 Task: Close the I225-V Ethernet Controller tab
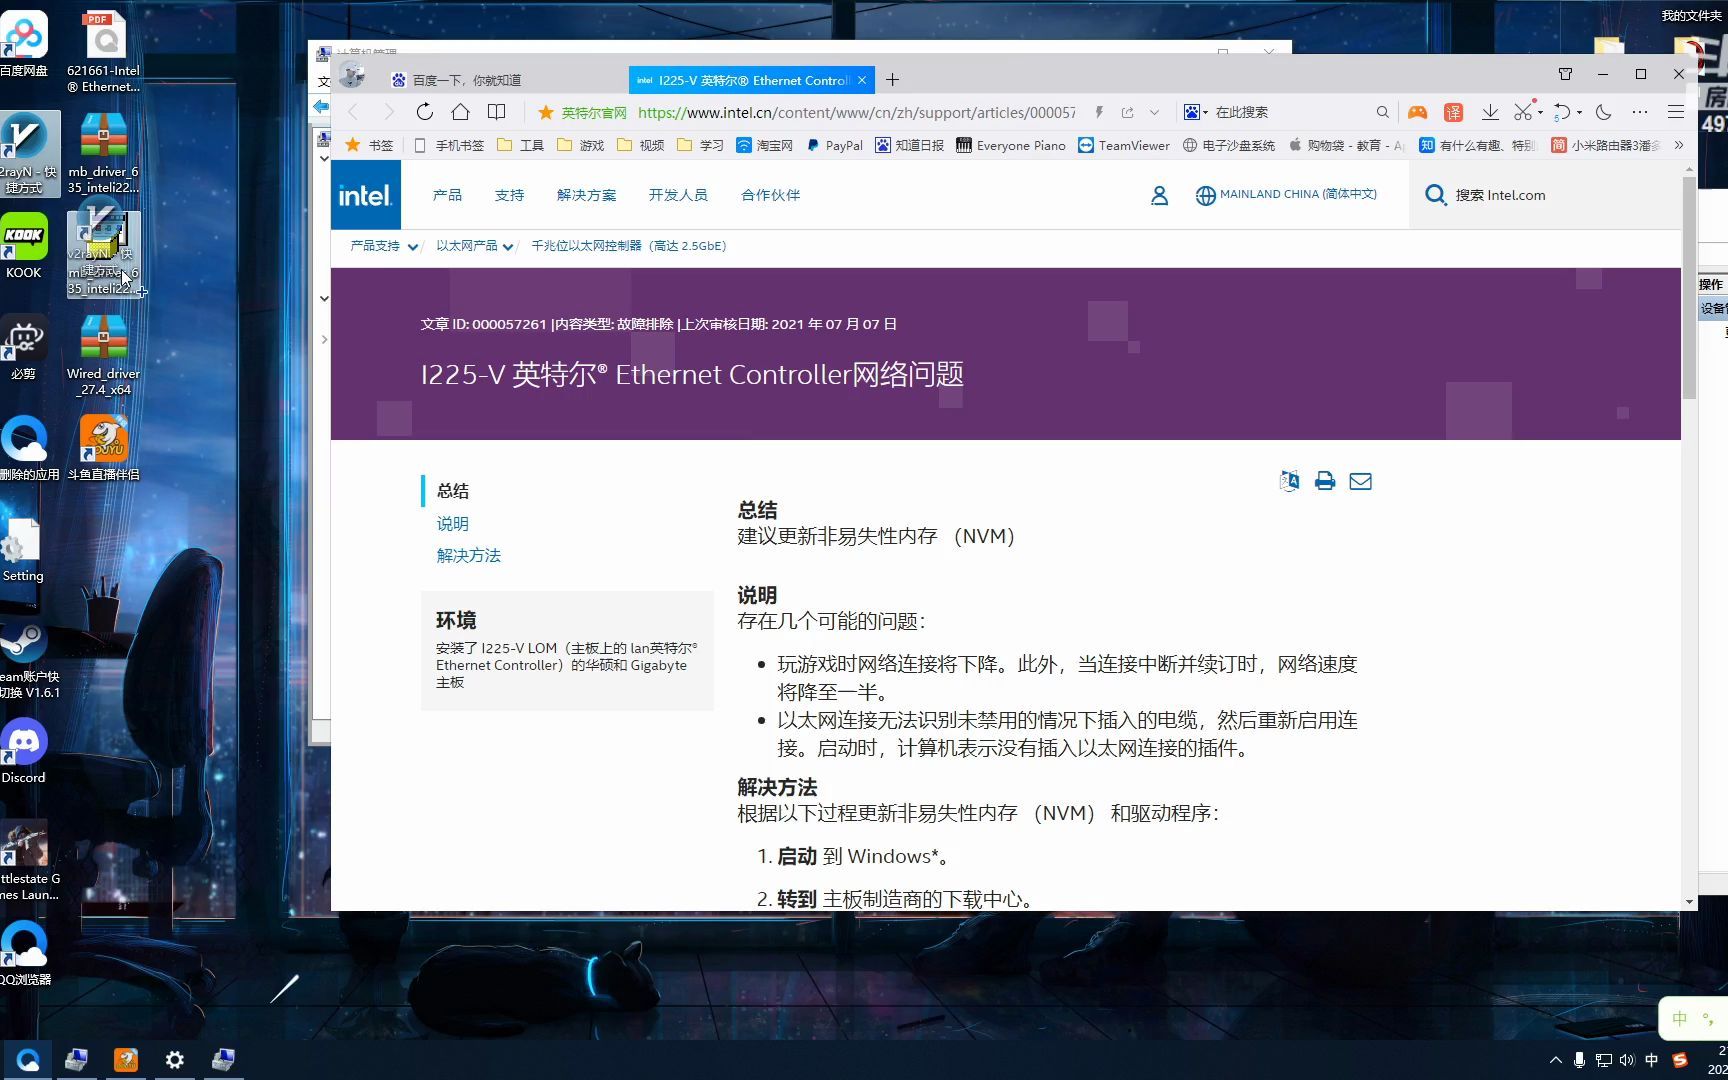(x=862, y=80)
